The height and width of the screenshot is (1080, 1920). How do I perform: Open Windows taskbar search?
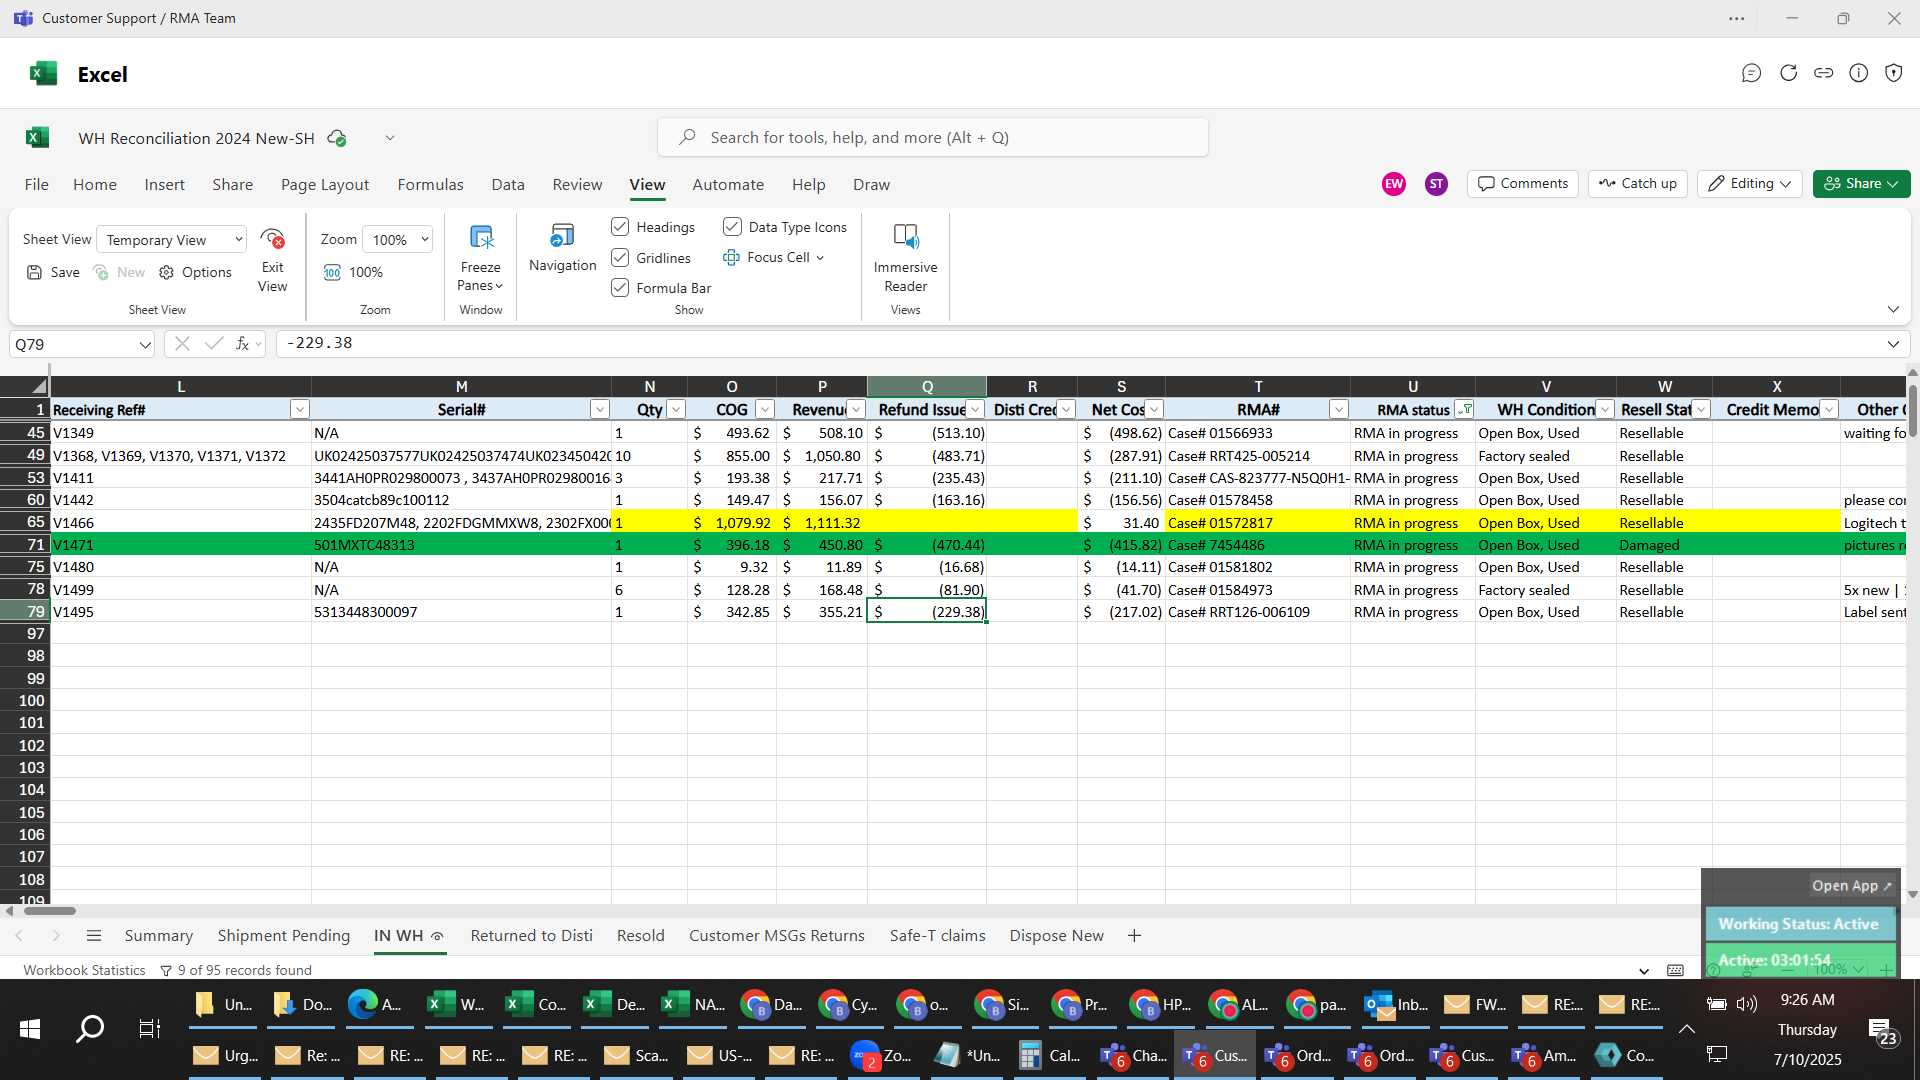pyautogui.click(x=90, y=1028)
